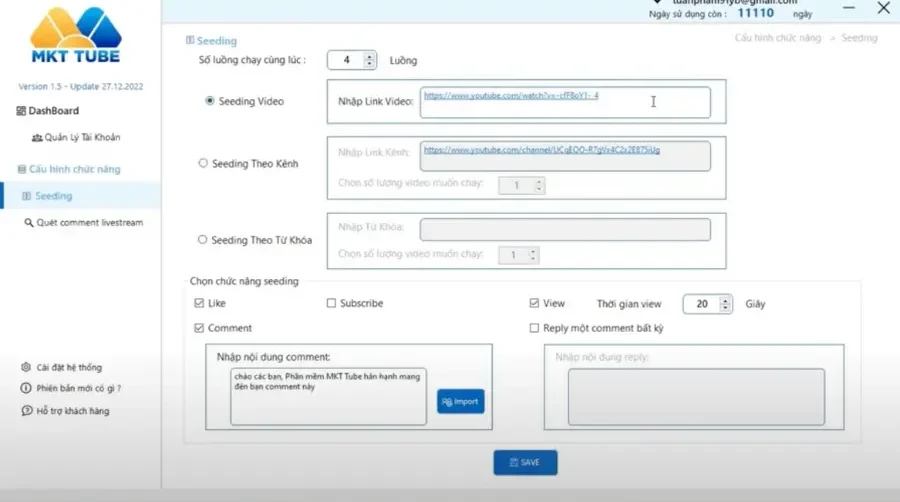Close the MKT Tube window
This screenshot has width=900, height=502.
(x=884, y=7)
